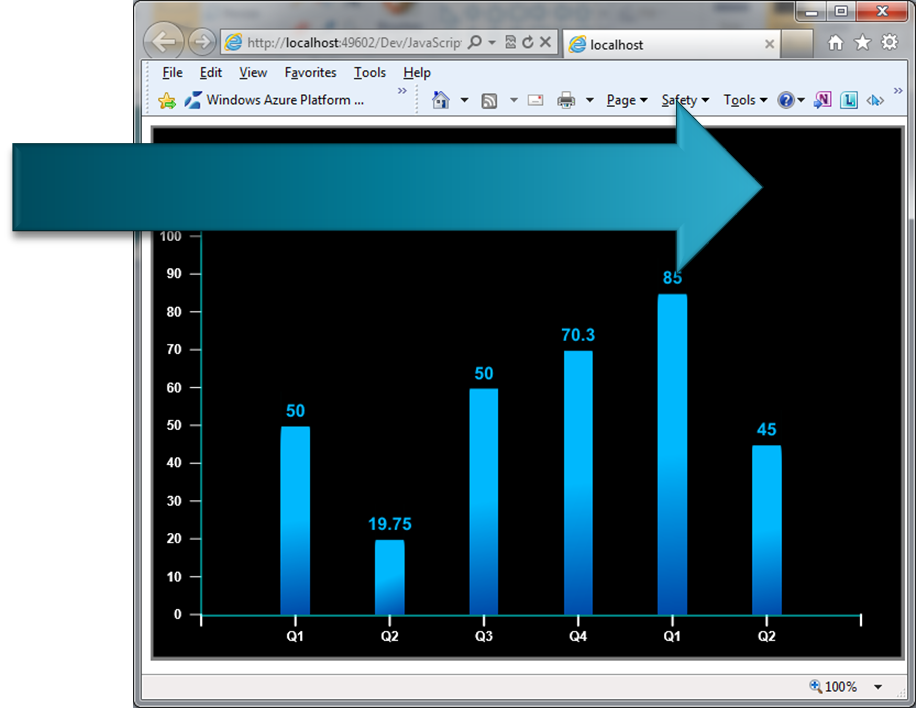This screenshot has height=708, width=916.
Task: Open the Home page via top-right house icon
Action: (836, 42)
